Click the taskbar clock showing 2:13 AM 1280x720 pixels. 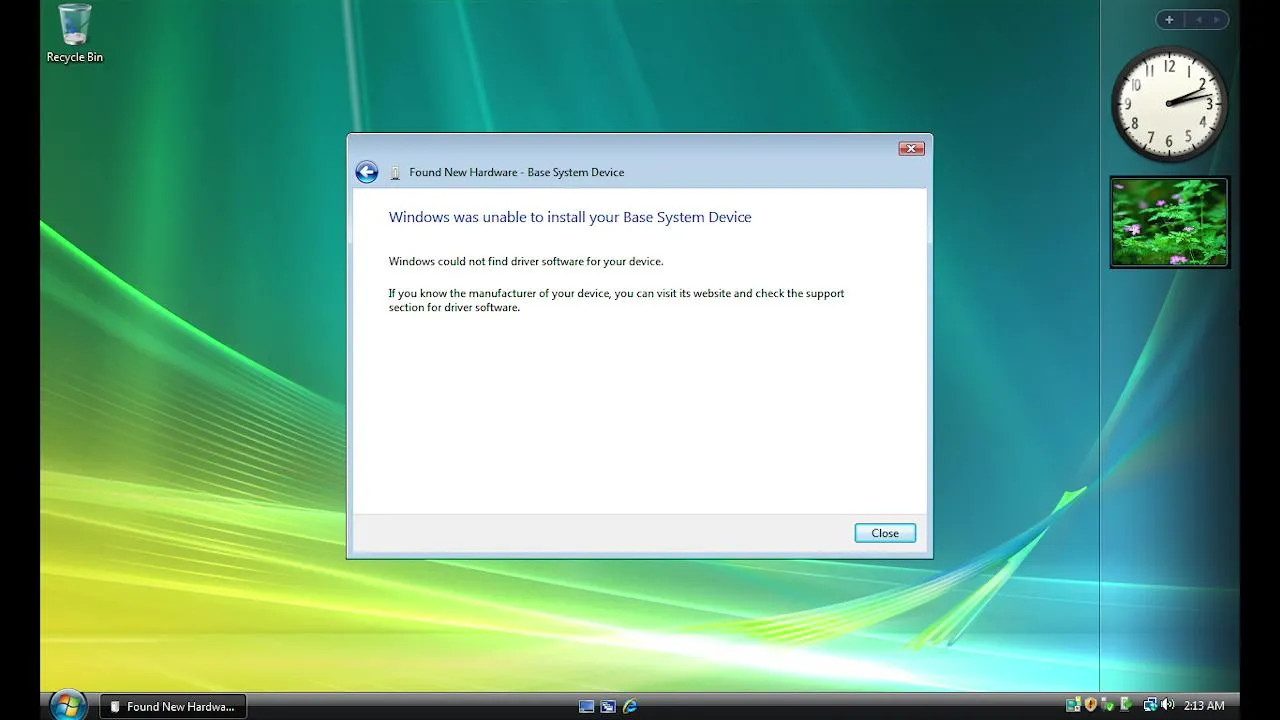point(1204,706)
